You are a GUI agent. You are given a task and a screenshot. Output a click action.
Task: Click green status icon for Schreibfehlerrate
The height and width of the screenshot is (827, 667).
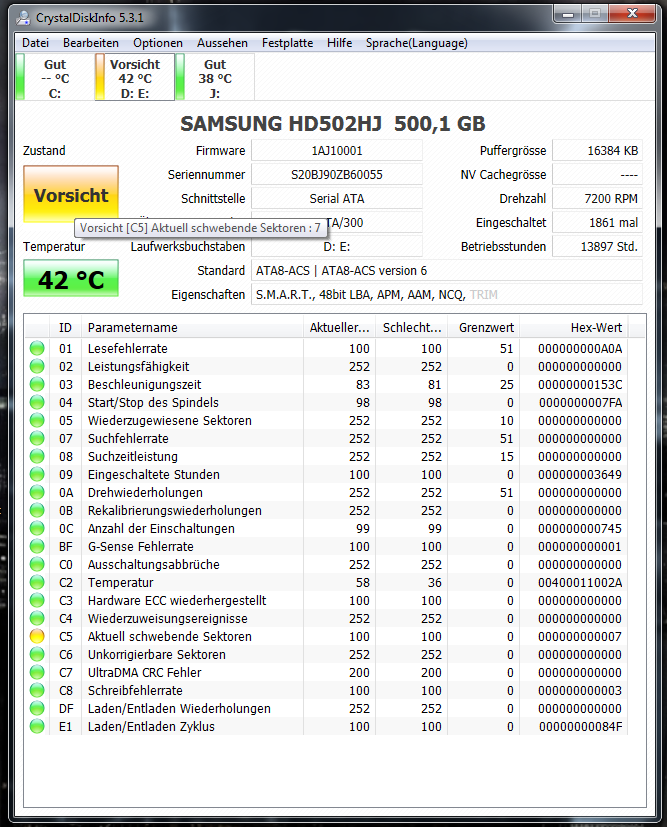point(37,690)
